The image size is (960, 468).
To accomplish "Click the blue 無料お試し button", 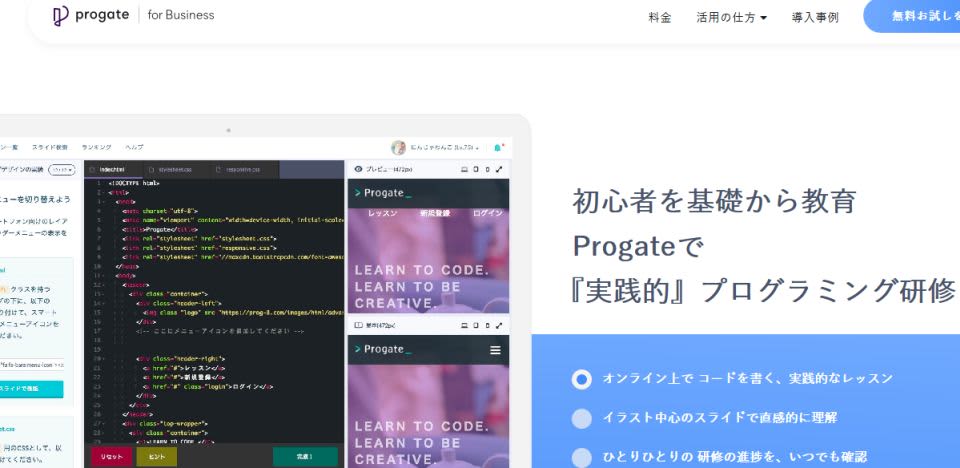I will (x=912, y=17).
